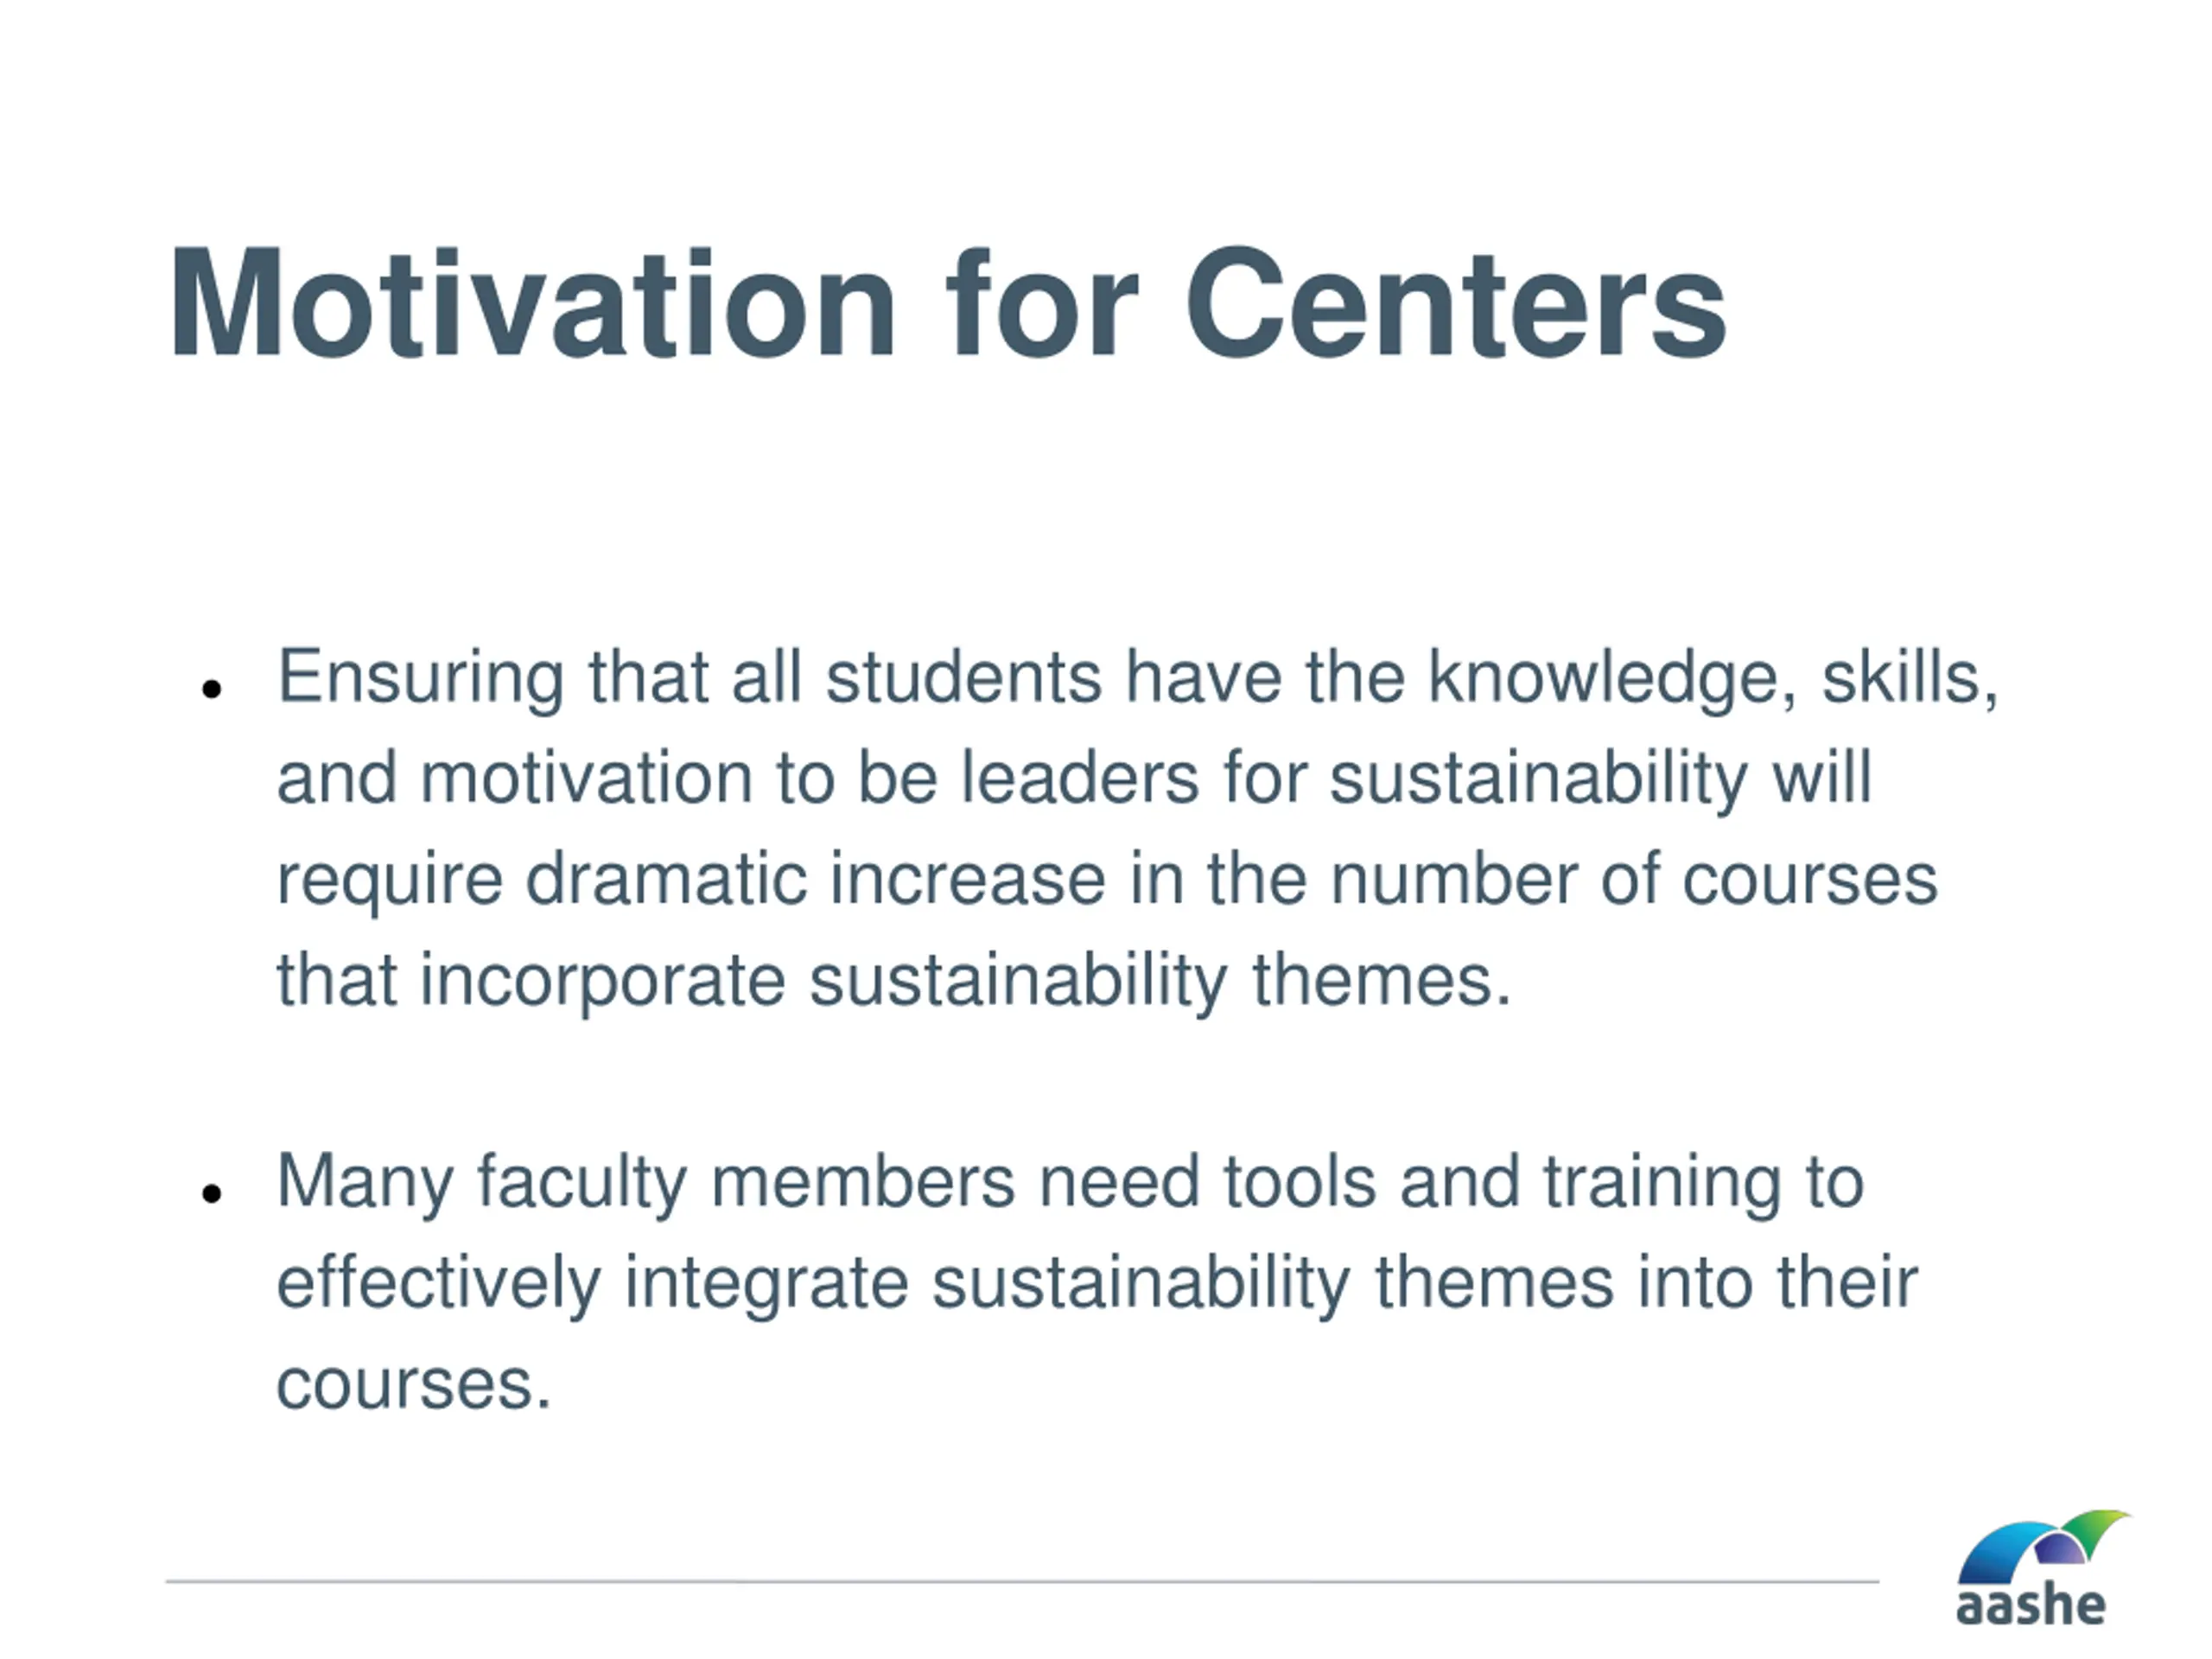Click the words 'require dramatic increase'
This screenshot has height=1659, width=2212.
[690, 879]
